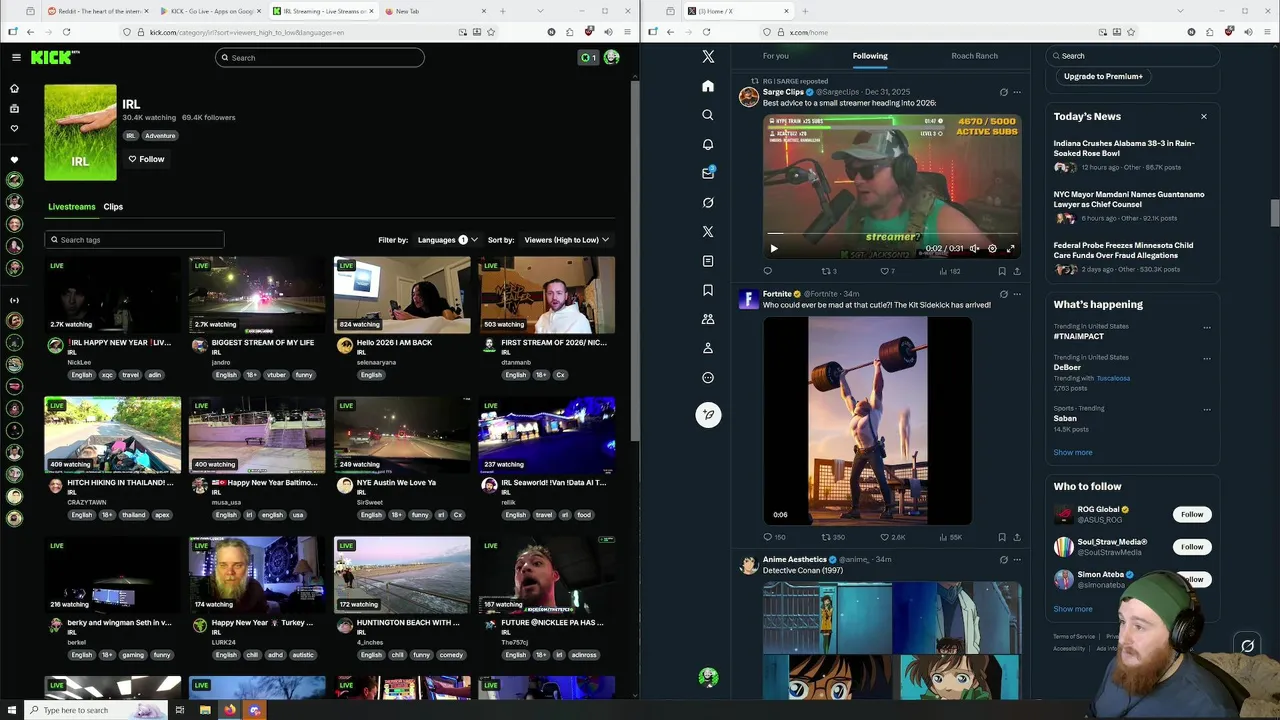The height and width of the screenshot is (720, 1280).
Task: Open more options on Sarge Clips post
Action: [x=1017, y=92]
